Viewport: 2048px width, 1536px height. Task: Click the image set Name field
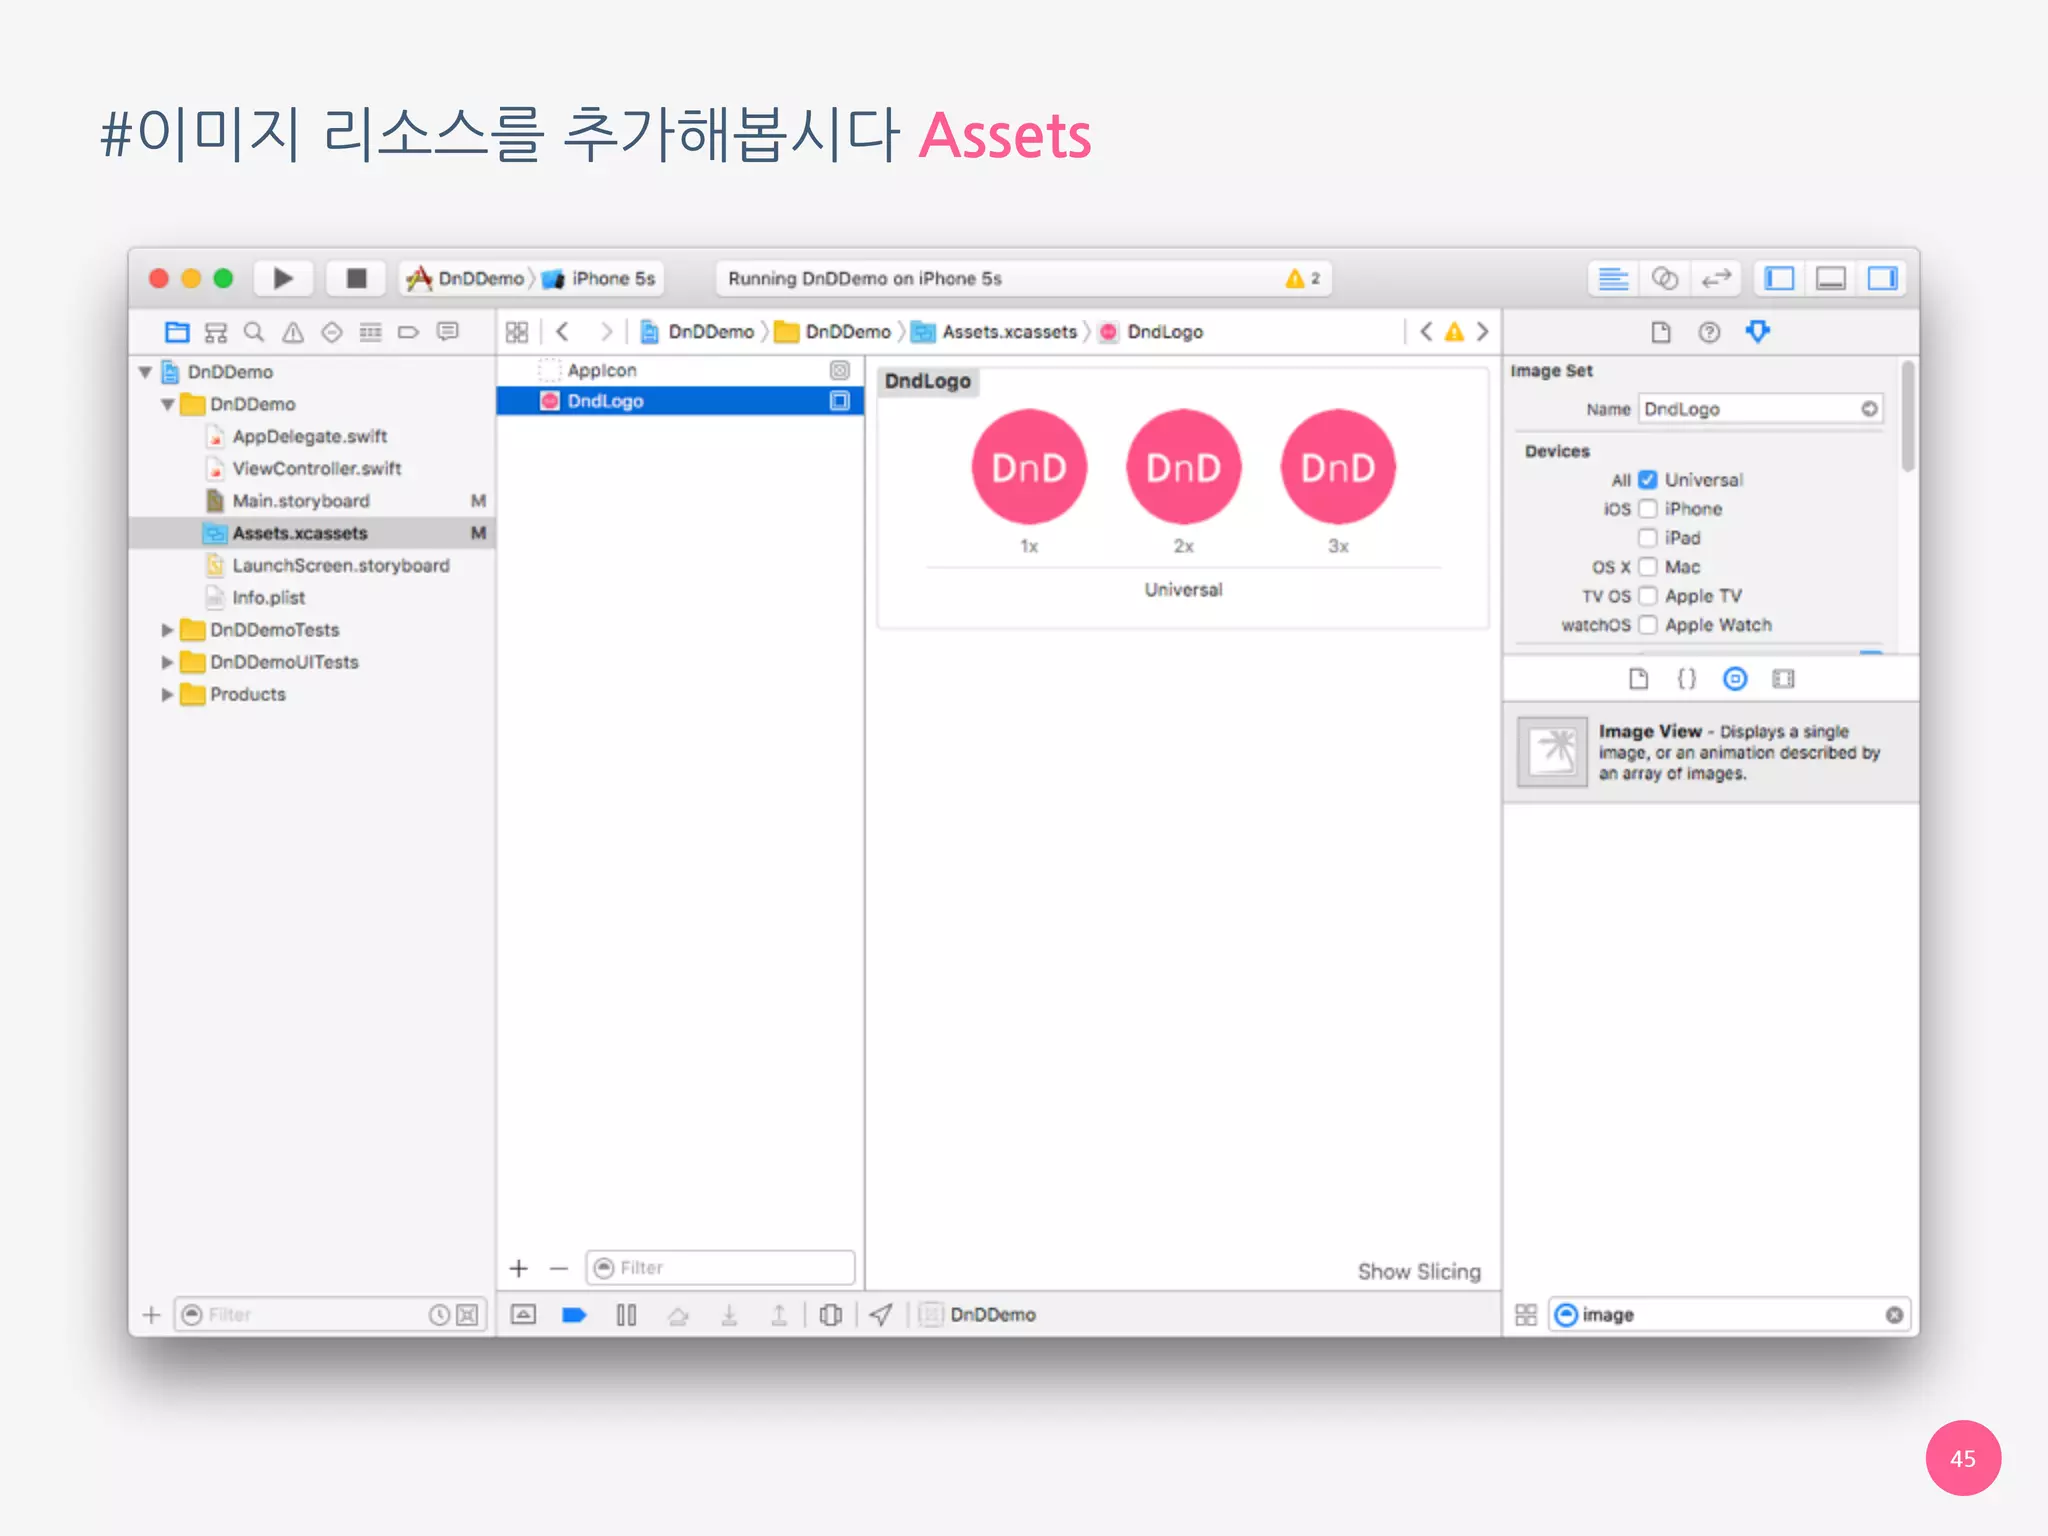tap(1761, 409)
